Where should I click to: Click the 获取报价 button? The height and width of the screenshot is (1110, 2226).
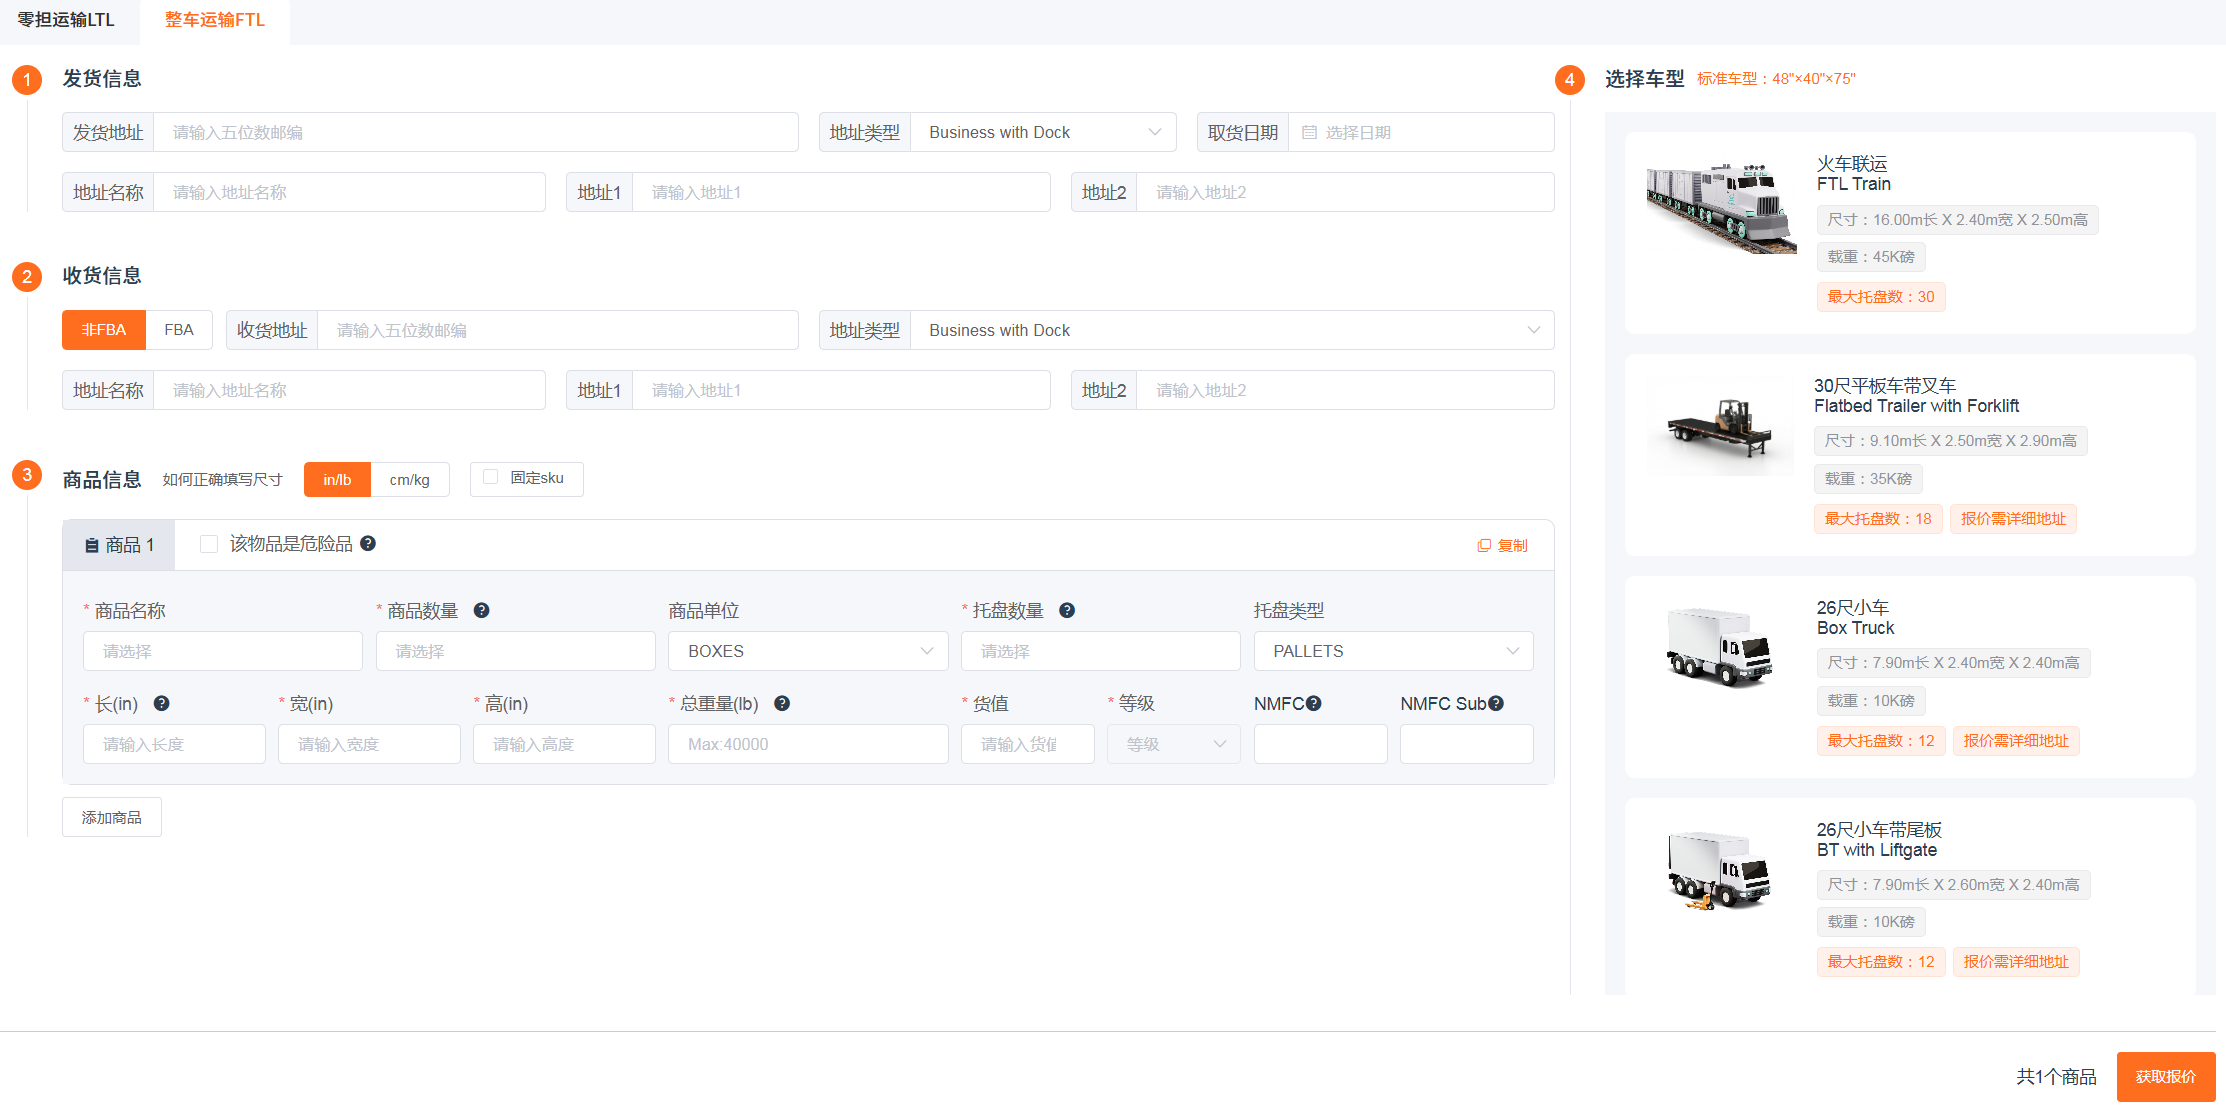[x=2166, y=1077]
